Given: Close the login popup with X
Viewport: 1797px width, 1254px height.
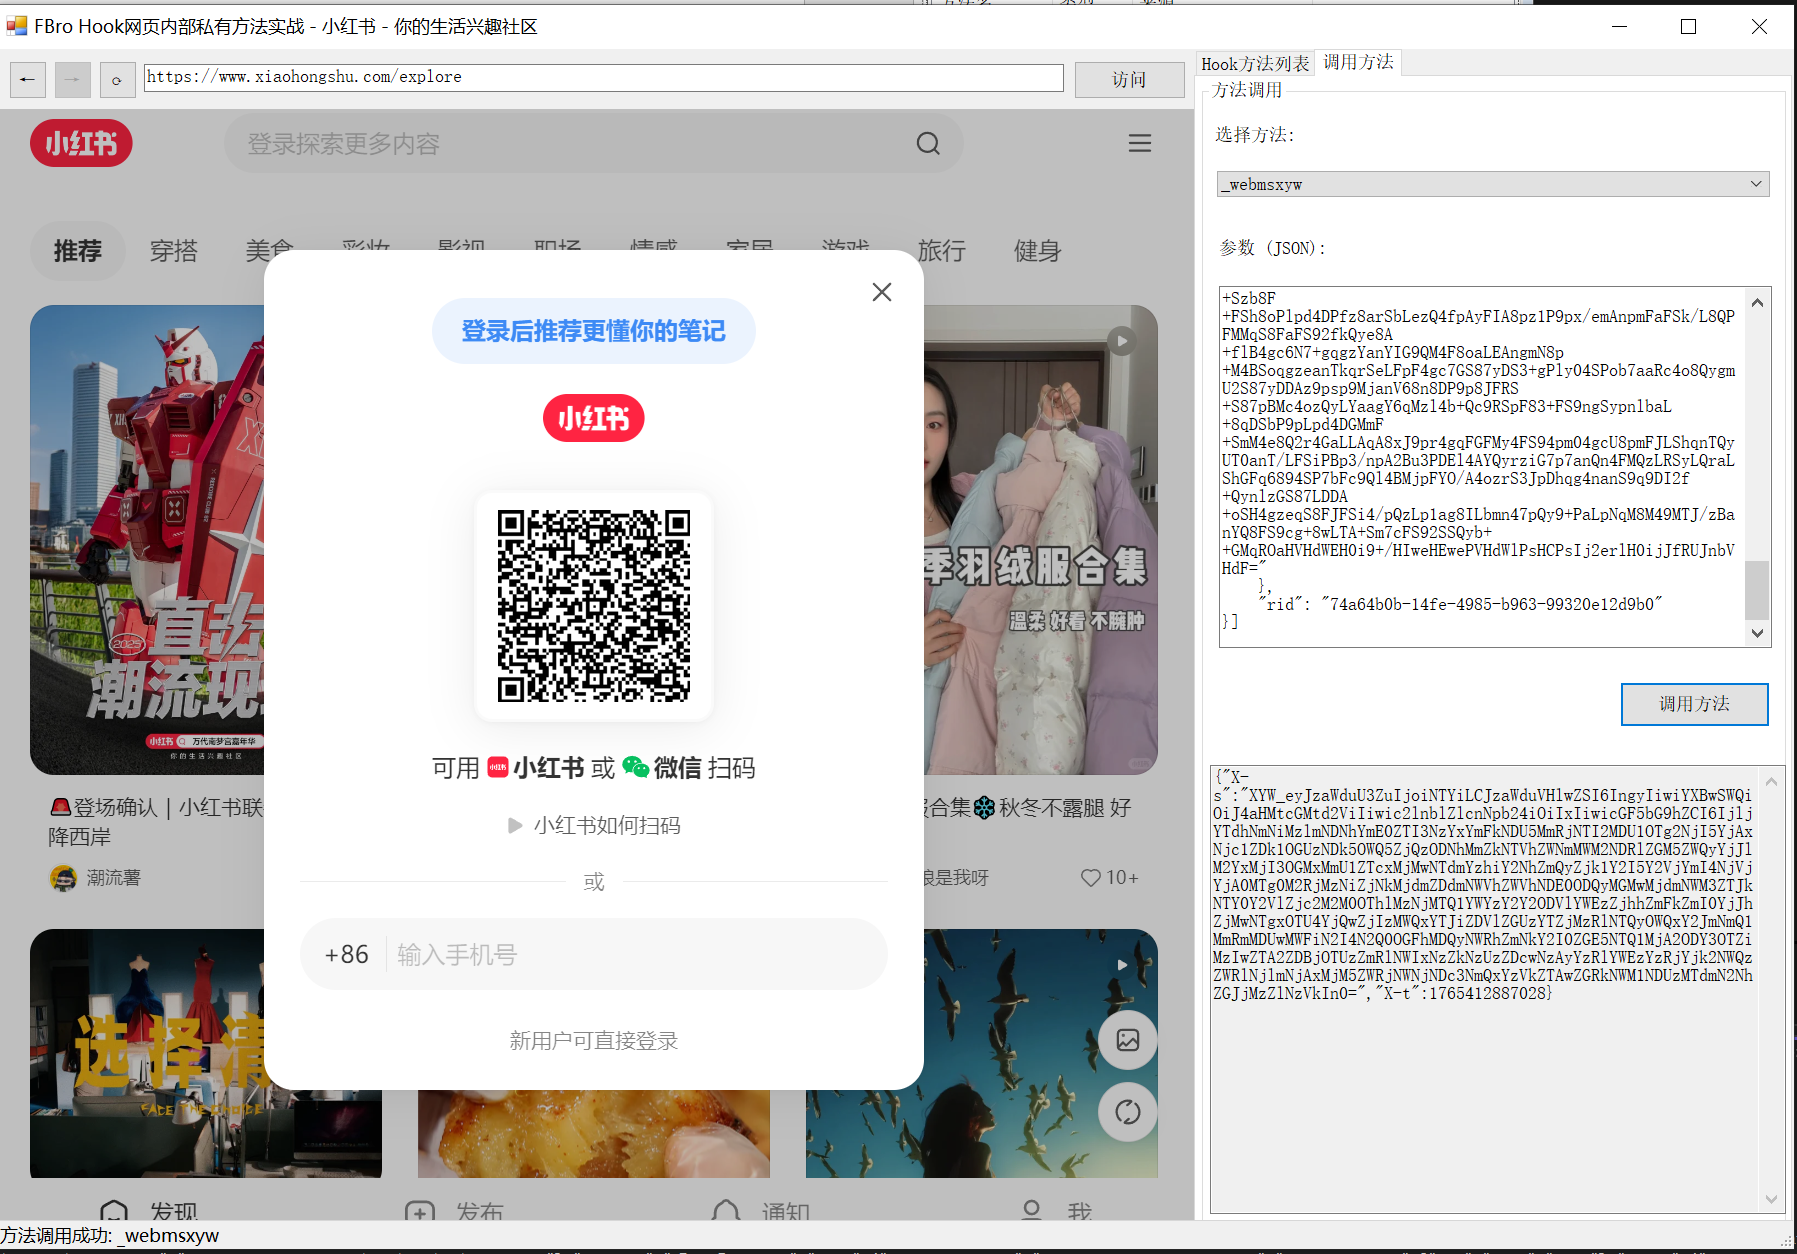Looking at the screenshot, I should (882, 292).
